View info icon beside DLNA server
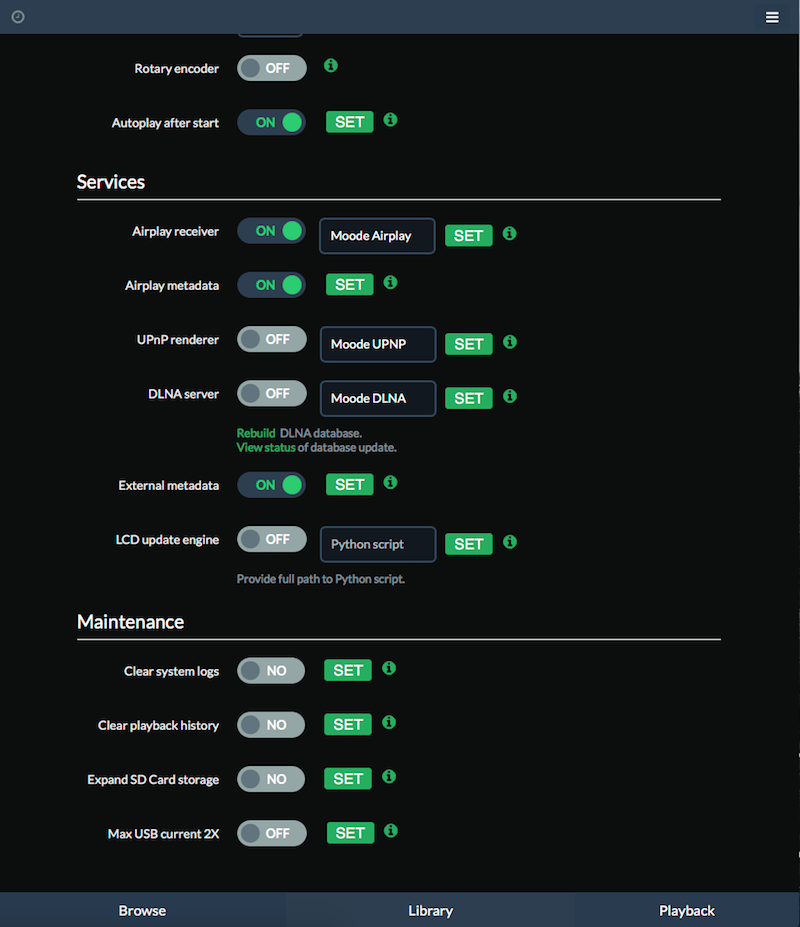This screenshot has height=927, width=800. (510, 396)
